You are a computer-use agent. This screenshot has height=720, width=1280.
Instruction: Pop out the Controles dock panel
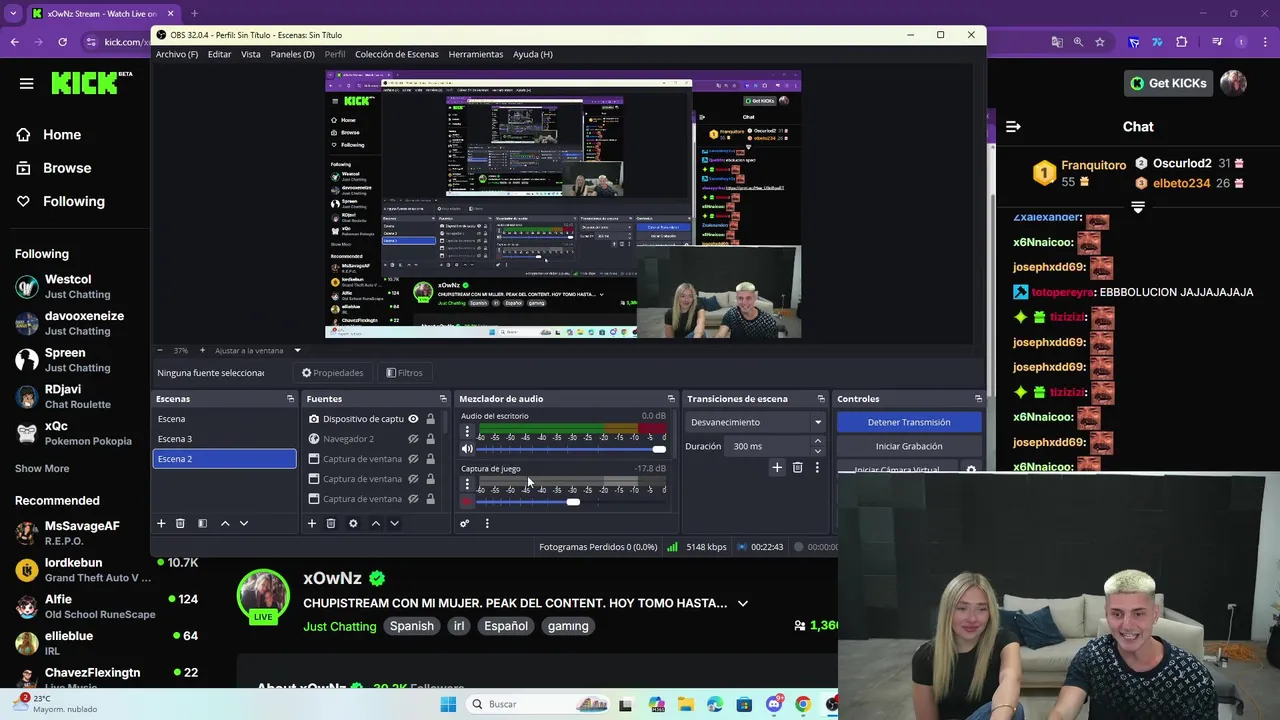pyautogui.click(x=978, y=399)
